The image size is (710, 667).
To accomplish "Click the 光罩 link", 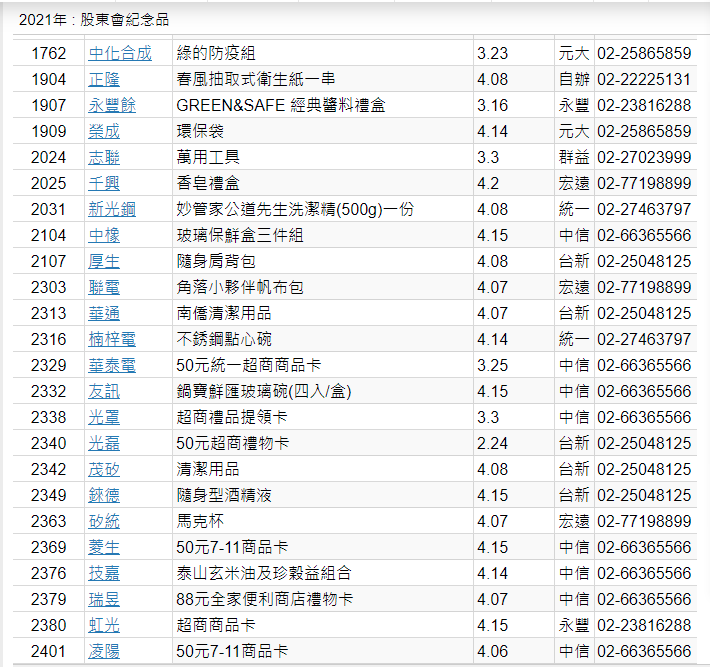I will (x=103, y=417).
